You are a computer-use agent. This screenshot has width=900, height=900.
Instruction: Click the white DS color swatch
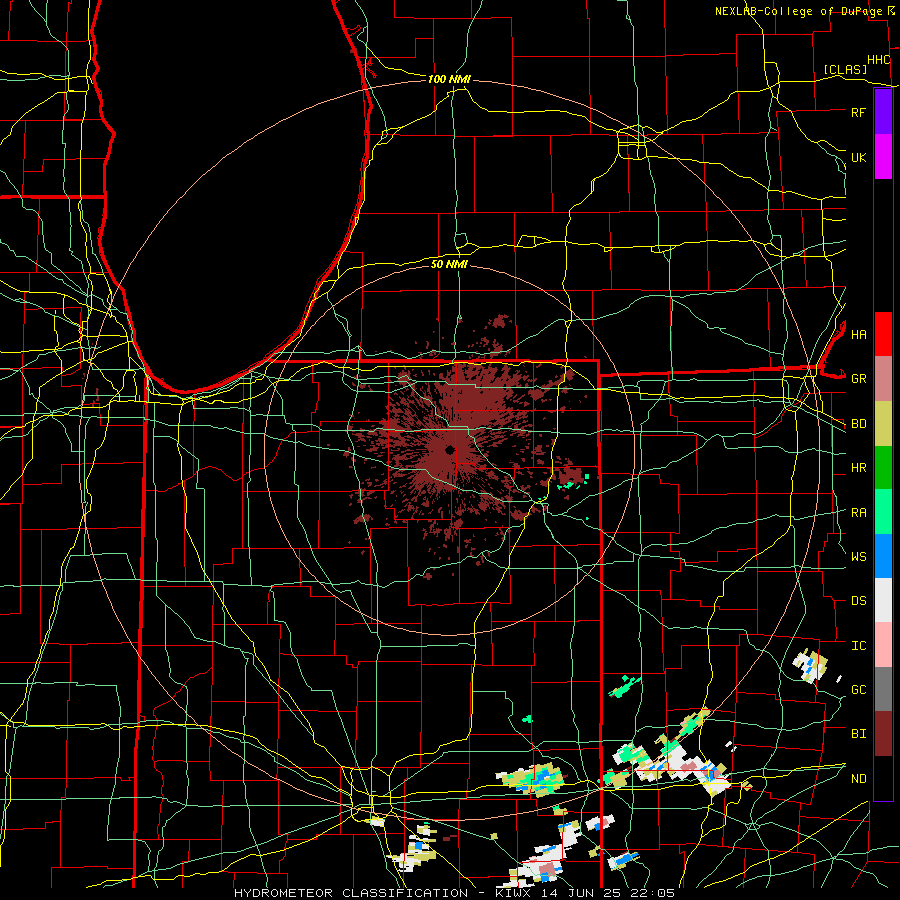[x=883, y=600]
